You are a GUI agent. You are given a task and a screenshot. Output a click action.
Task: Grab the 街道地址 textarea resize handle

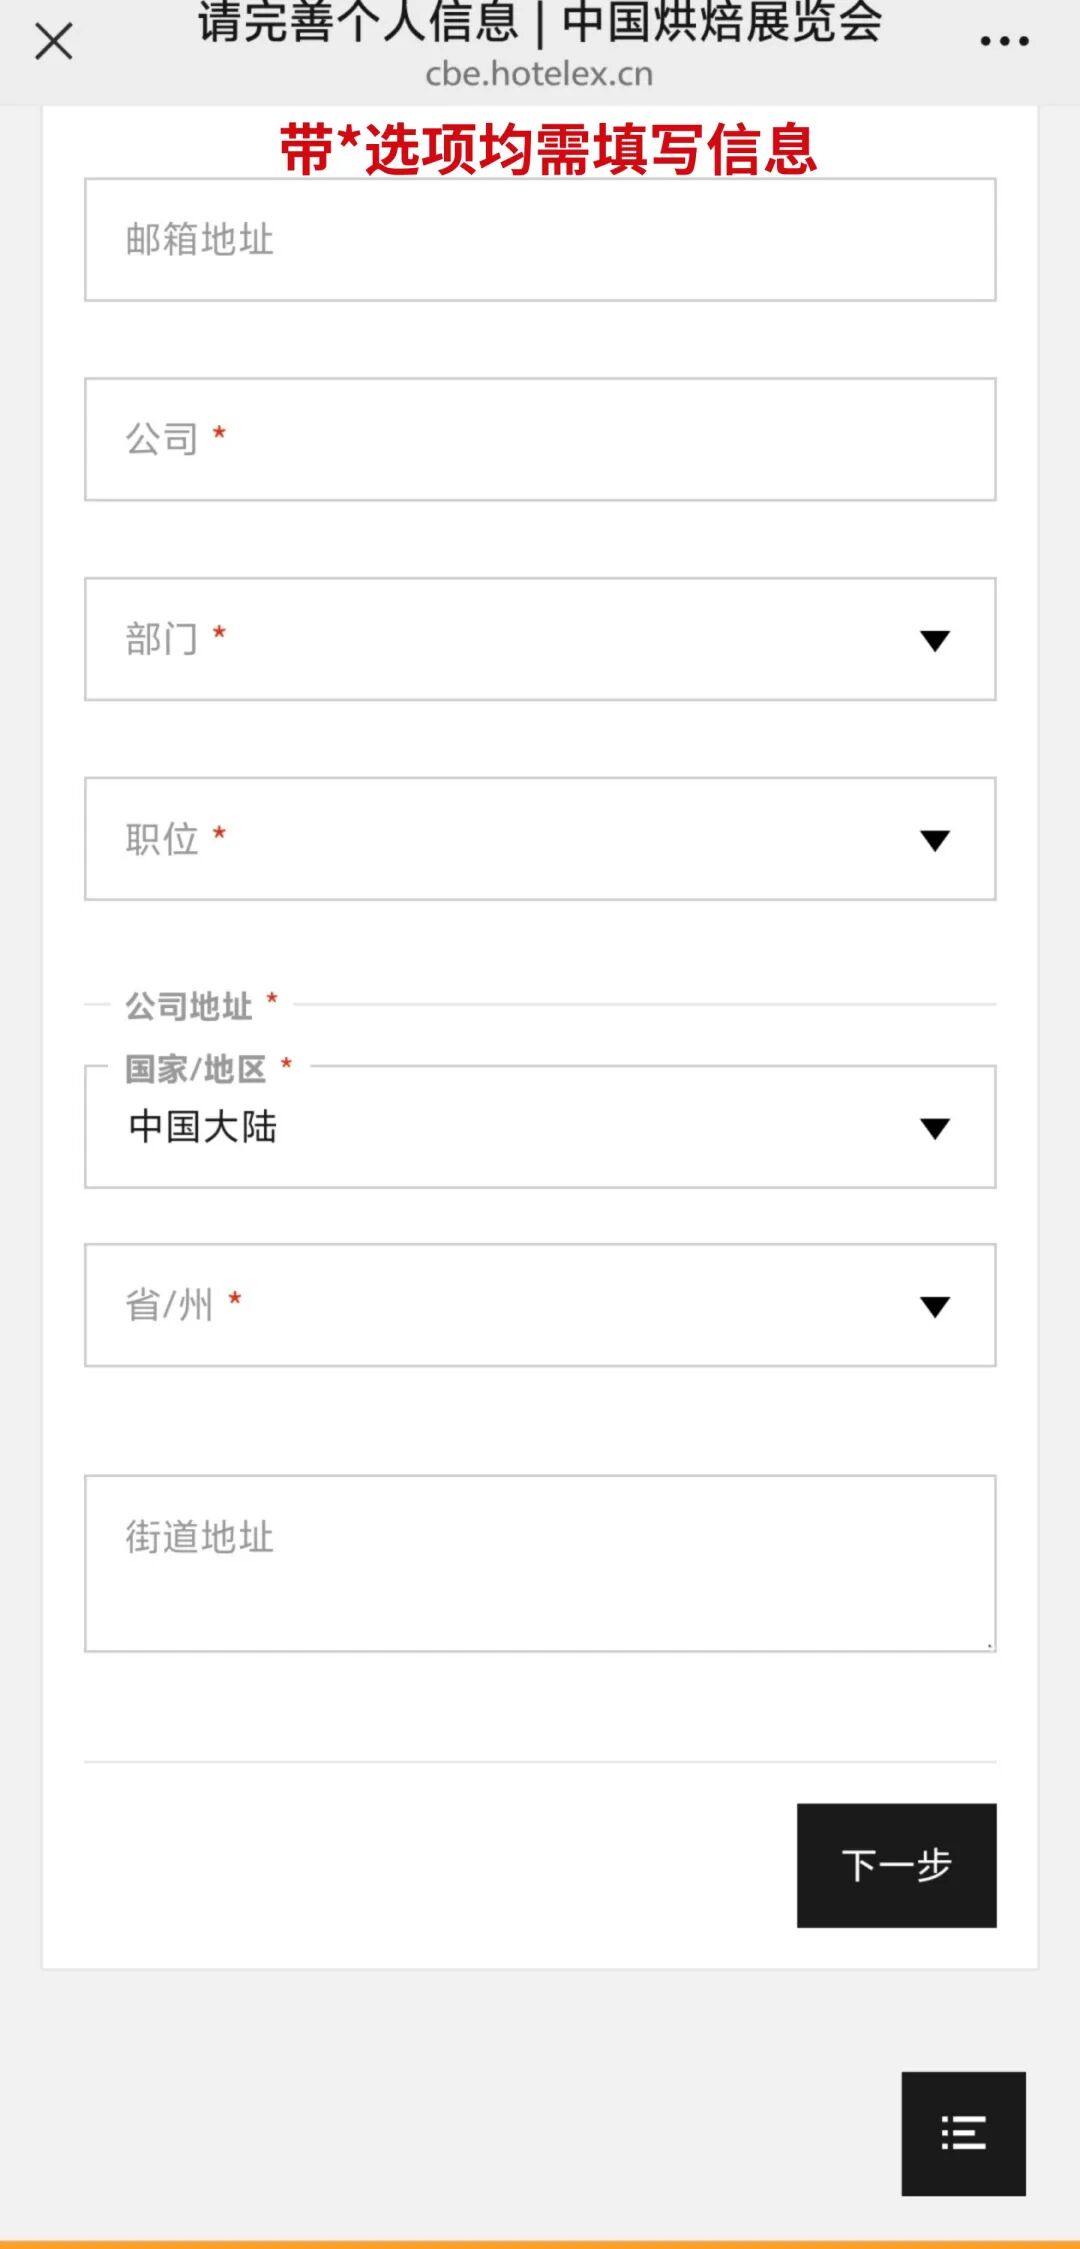click(x=989, y=1645)
